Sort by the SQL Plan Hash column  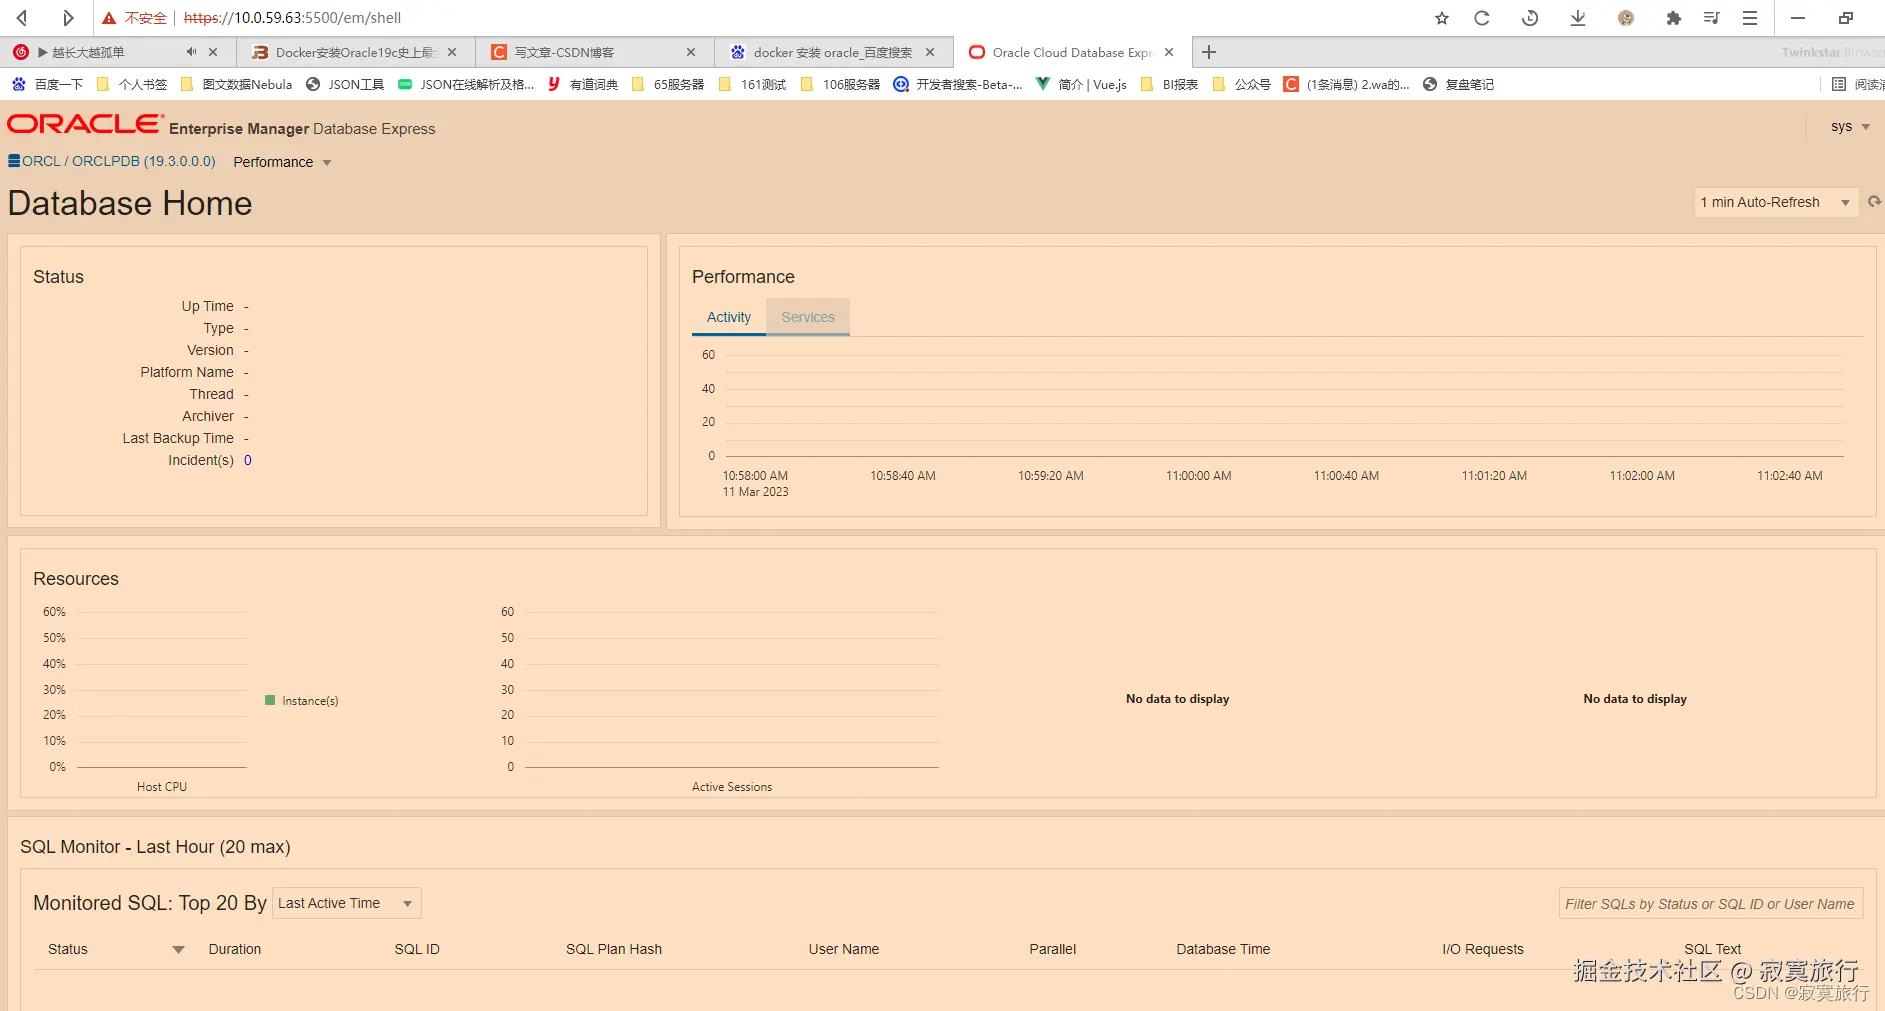click(x=614, y=949)
